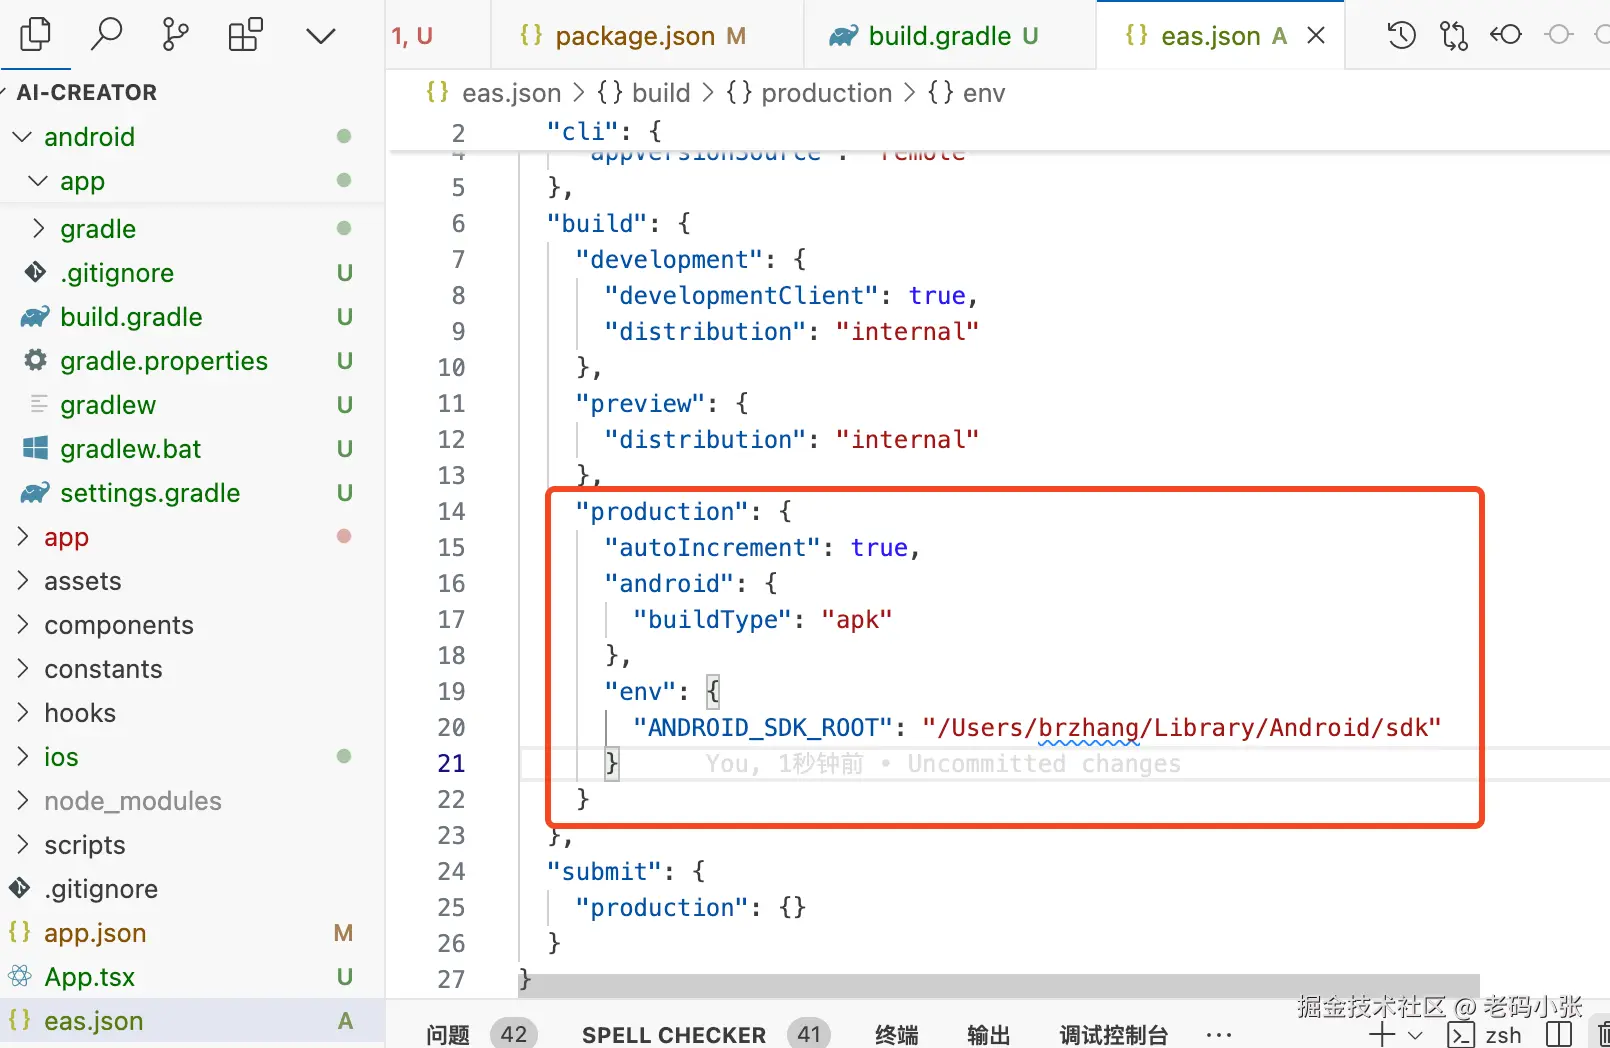Collapse the android folder
1610x1048 pixels.
(192, 136)
